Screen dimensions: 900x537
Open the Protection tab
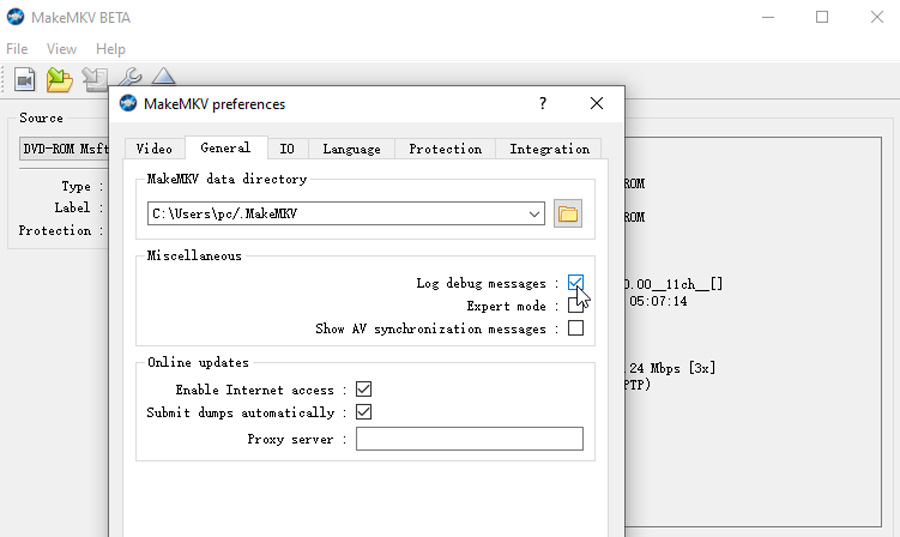coord(445,149)
